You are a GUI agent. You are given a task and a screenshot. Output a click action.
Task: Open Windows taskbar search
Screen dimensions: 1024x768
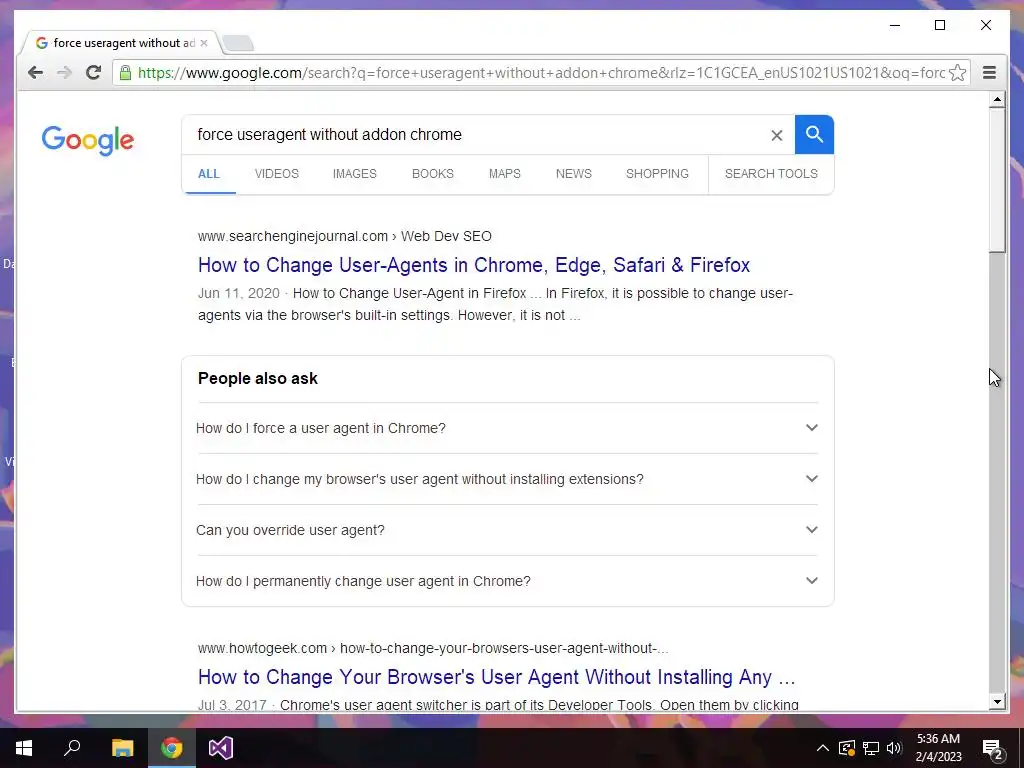pyautogui.click(x=72, y=748)
